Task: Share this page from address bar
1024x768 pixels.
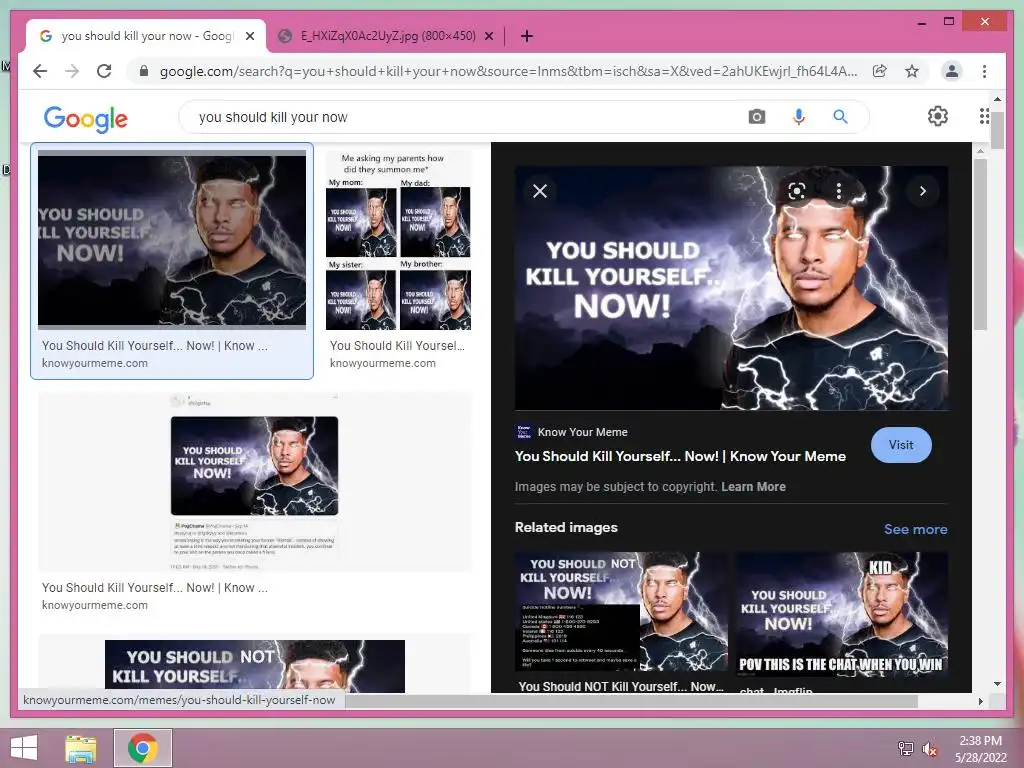Action: 880,71
